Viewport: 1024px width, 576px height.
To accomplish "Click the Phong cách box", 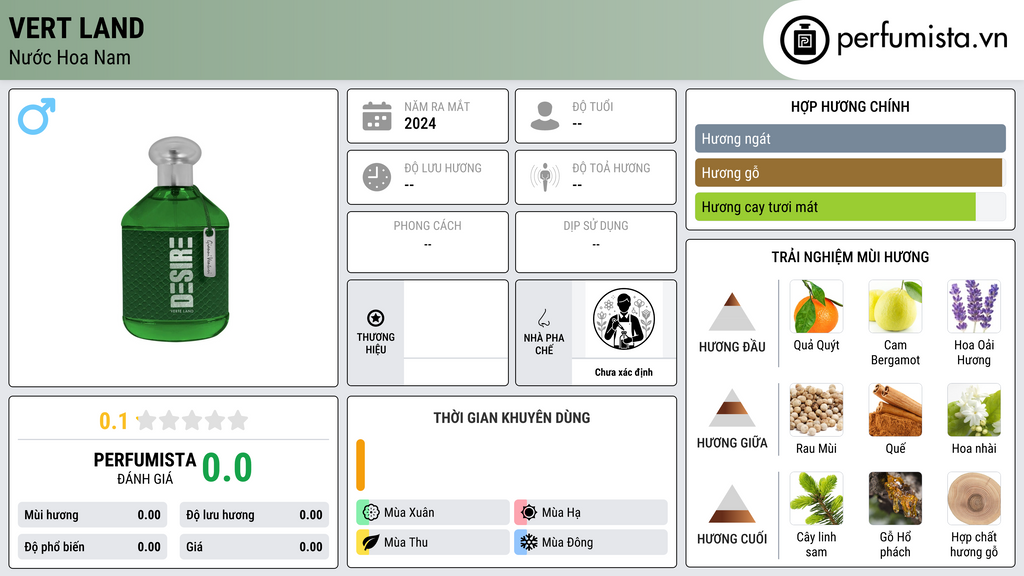I will (x=428, y=242).
